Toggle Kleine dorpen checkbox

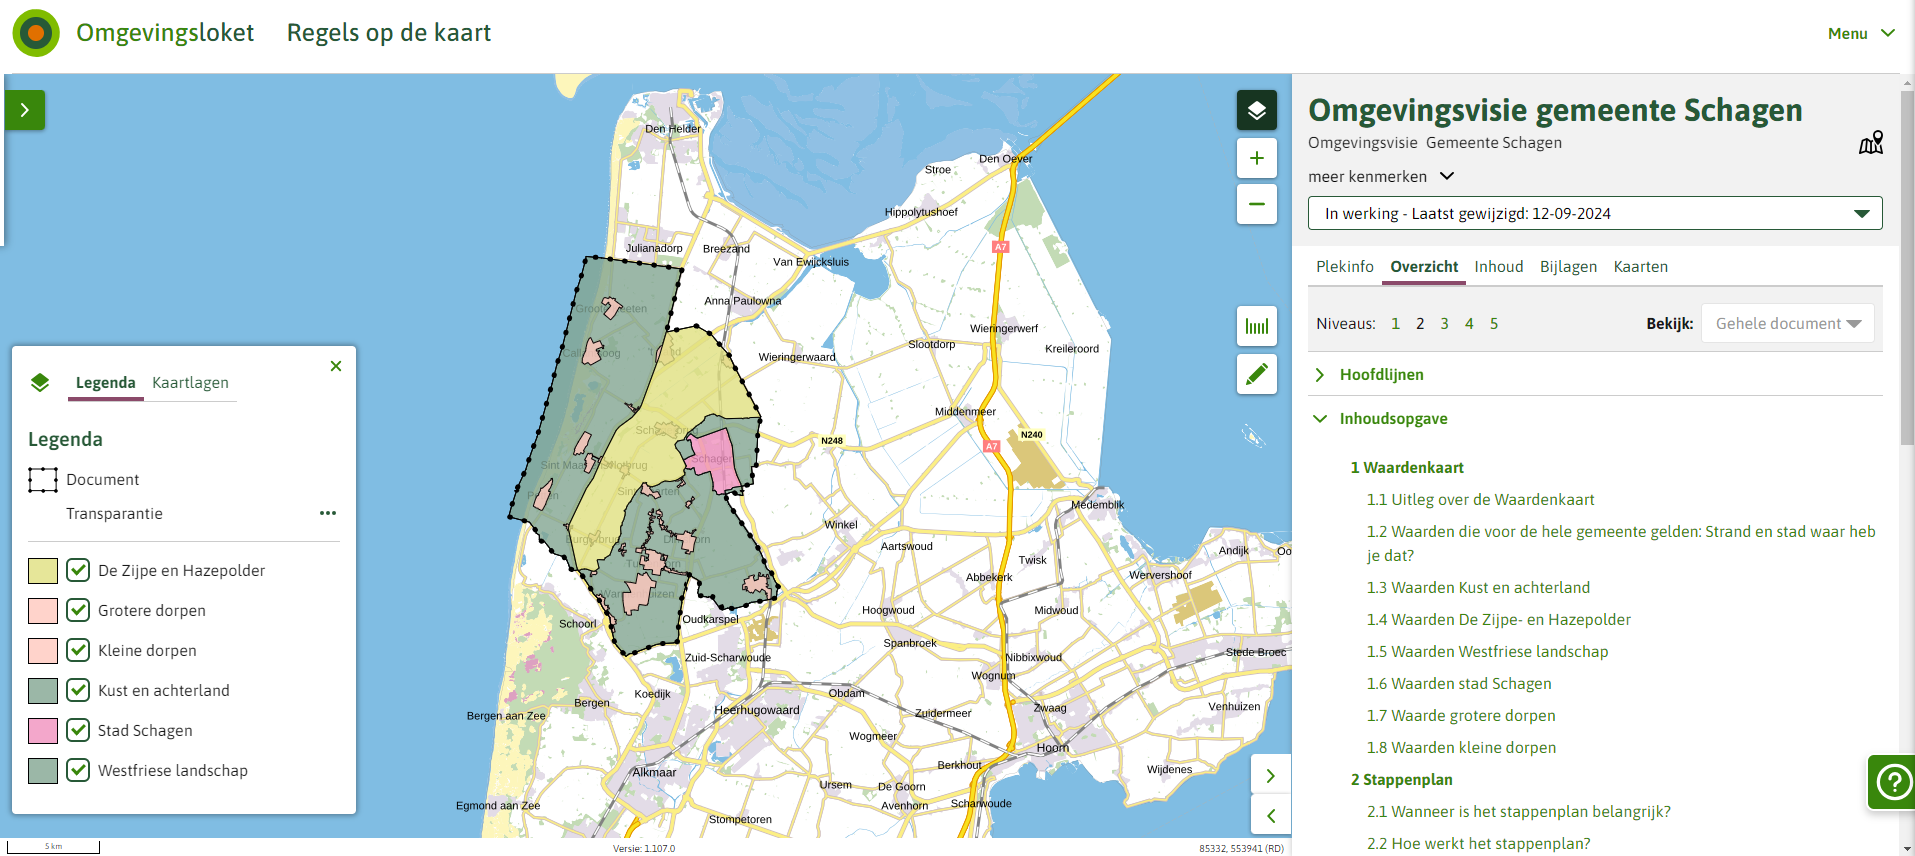(x=78, y=650)
